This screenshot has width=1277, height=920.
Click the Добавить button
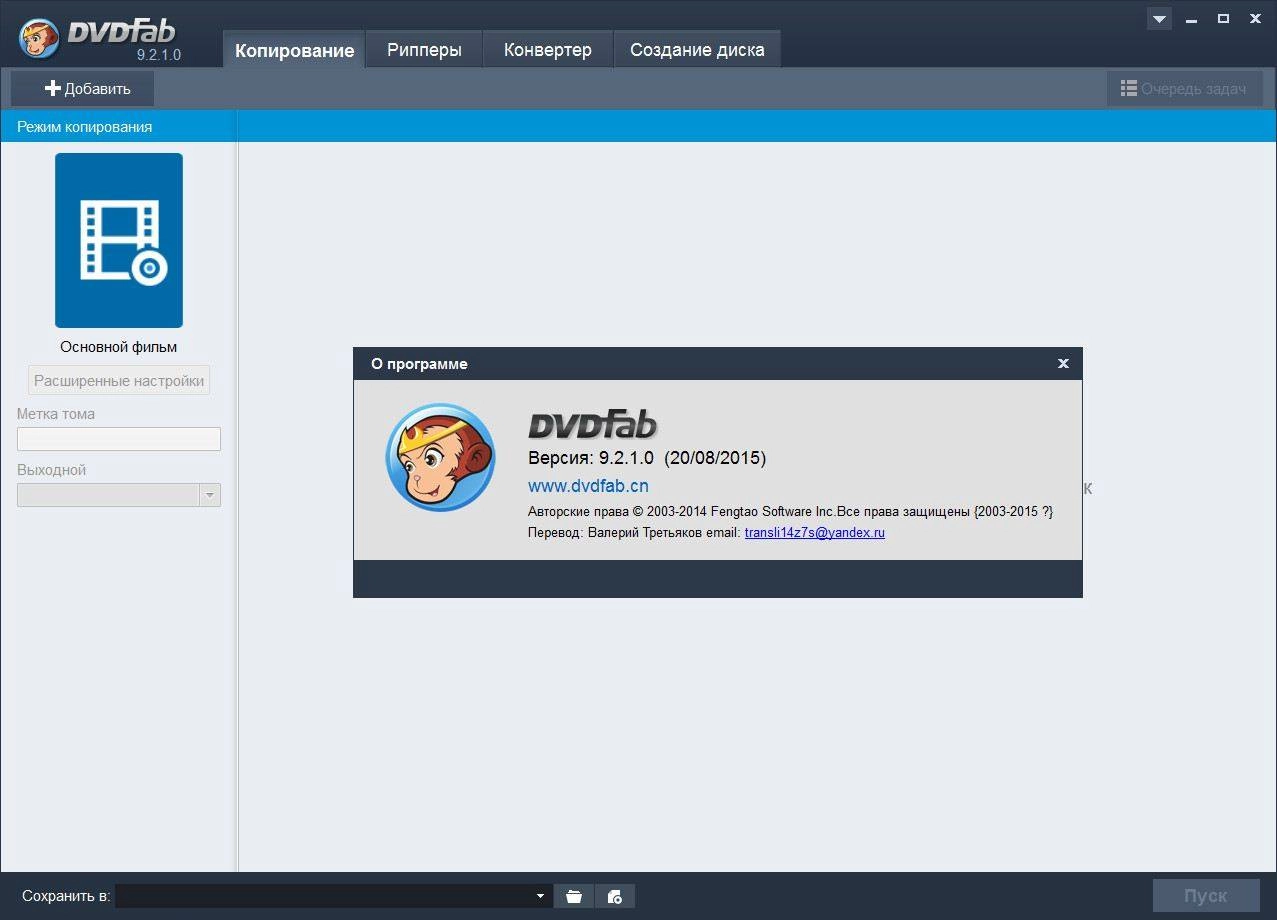click(x=83, y=88)
